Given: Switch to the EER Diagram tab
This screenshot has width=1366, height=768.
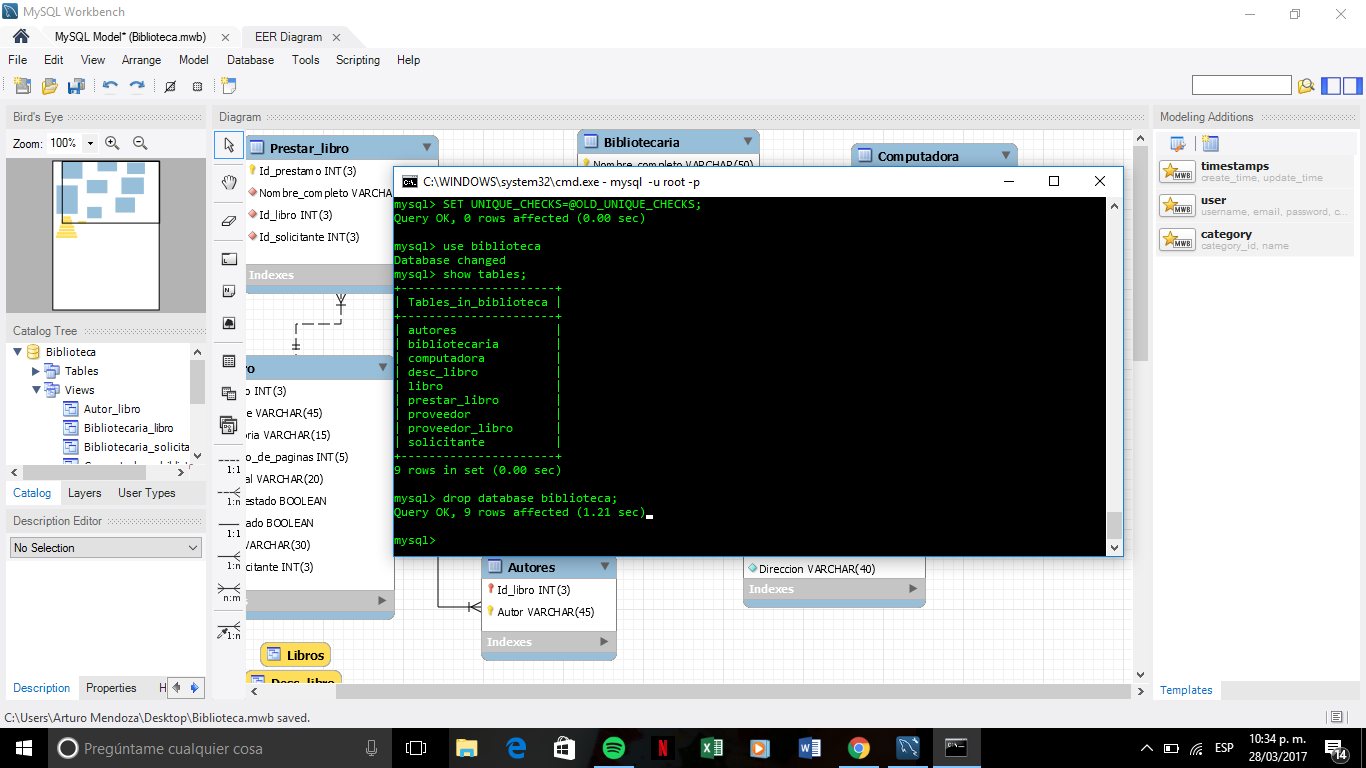Looking at the screenshot, I should click(x=289, y=37).
